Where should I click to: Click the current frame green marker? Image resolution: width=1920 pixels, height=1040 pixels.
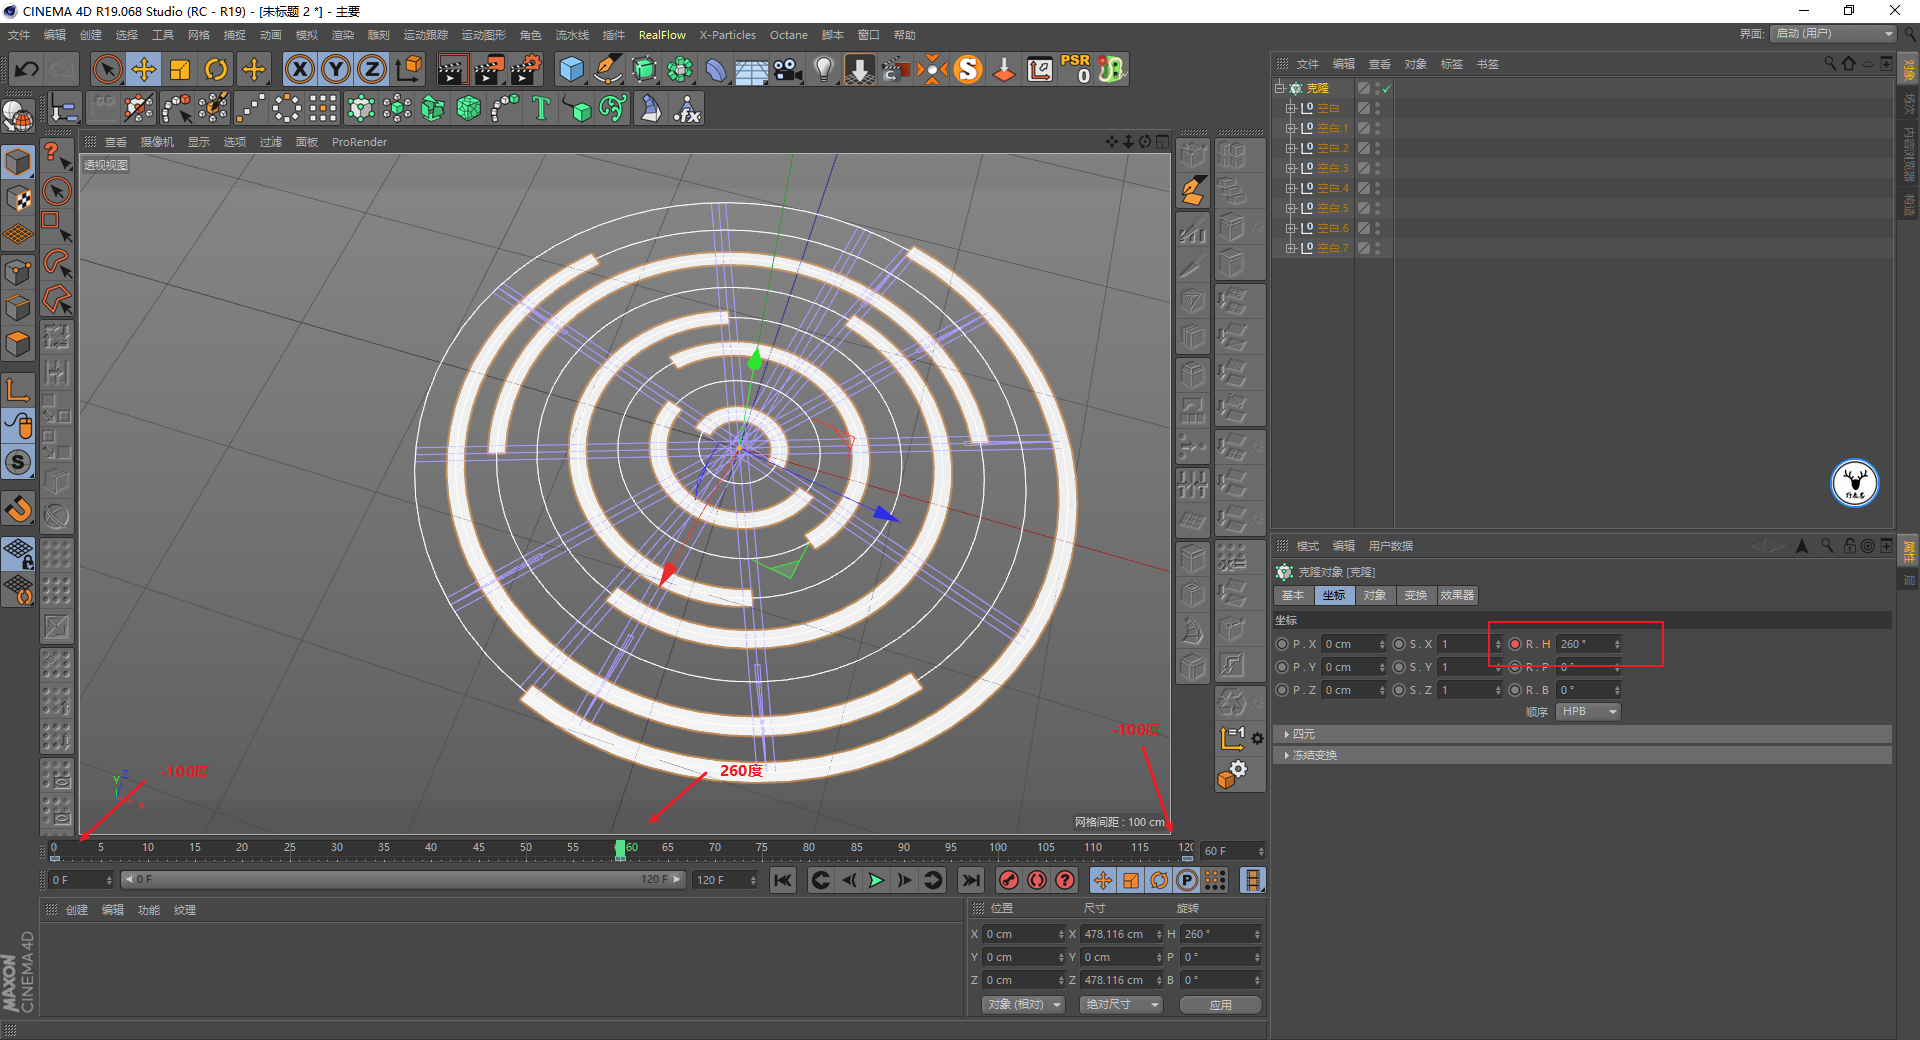pyautogui.click(x=620, y=849)
